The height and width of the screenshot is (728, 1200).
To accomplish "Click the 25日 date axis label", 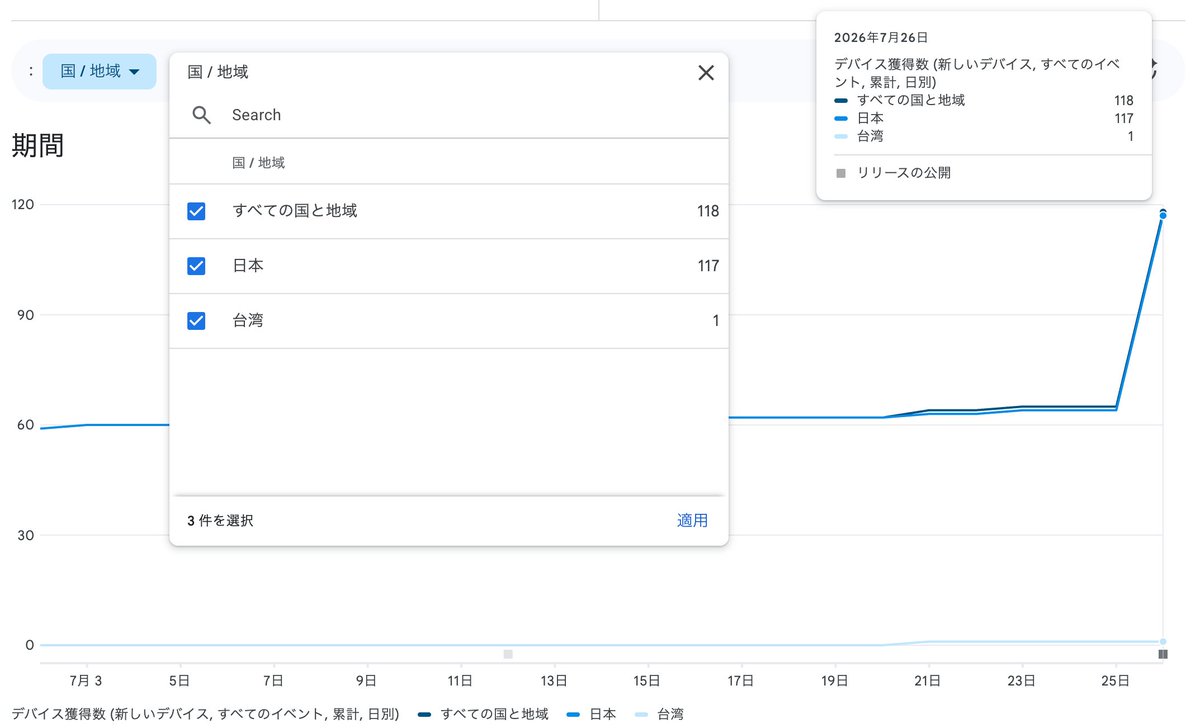I will click(1116, 682).
